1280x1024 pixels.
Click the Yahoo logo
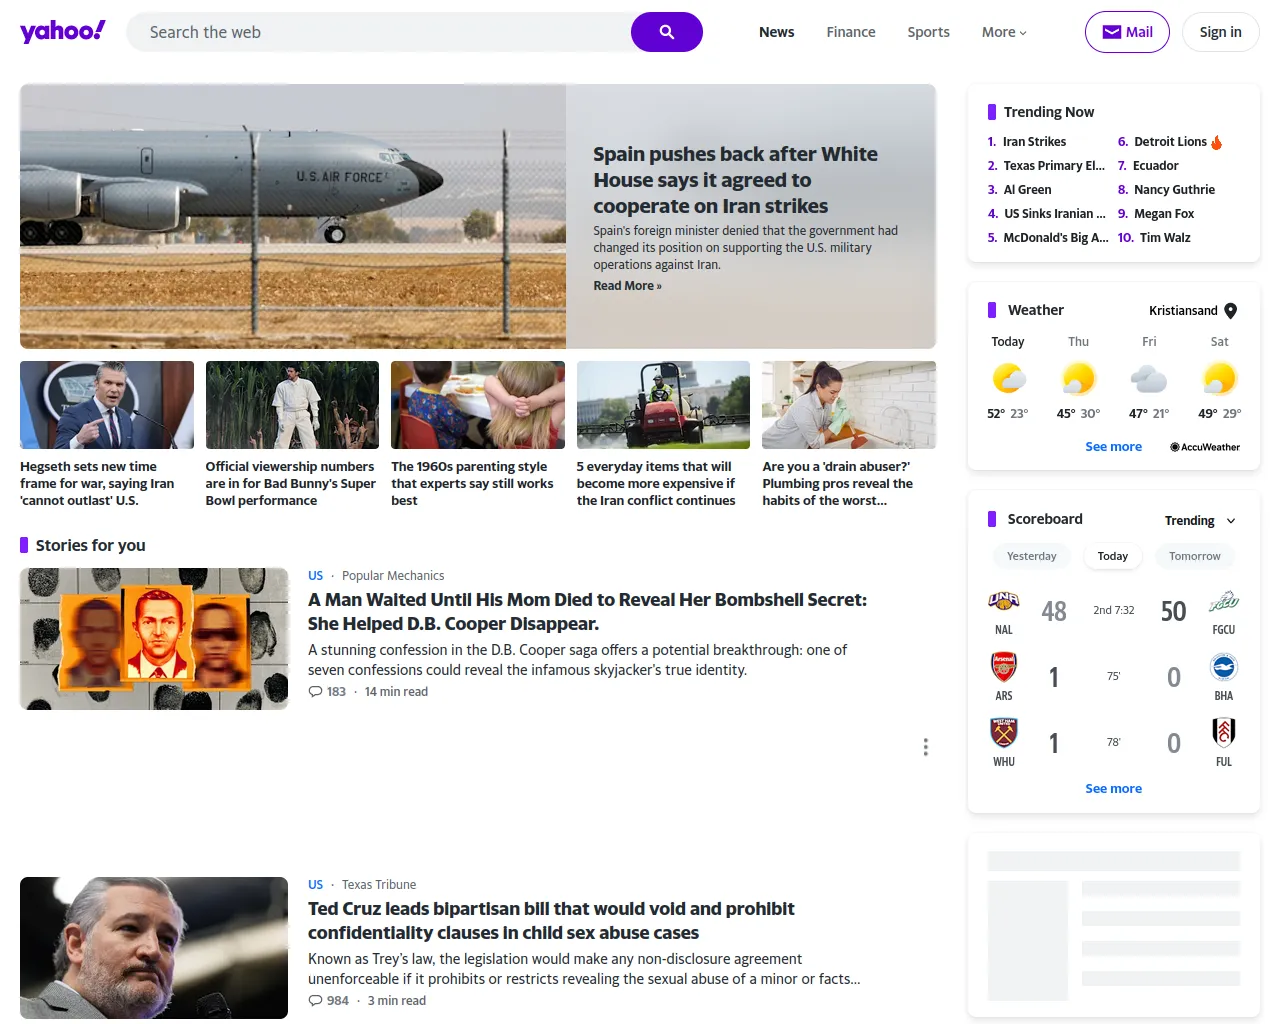click(x=62, y=31)
